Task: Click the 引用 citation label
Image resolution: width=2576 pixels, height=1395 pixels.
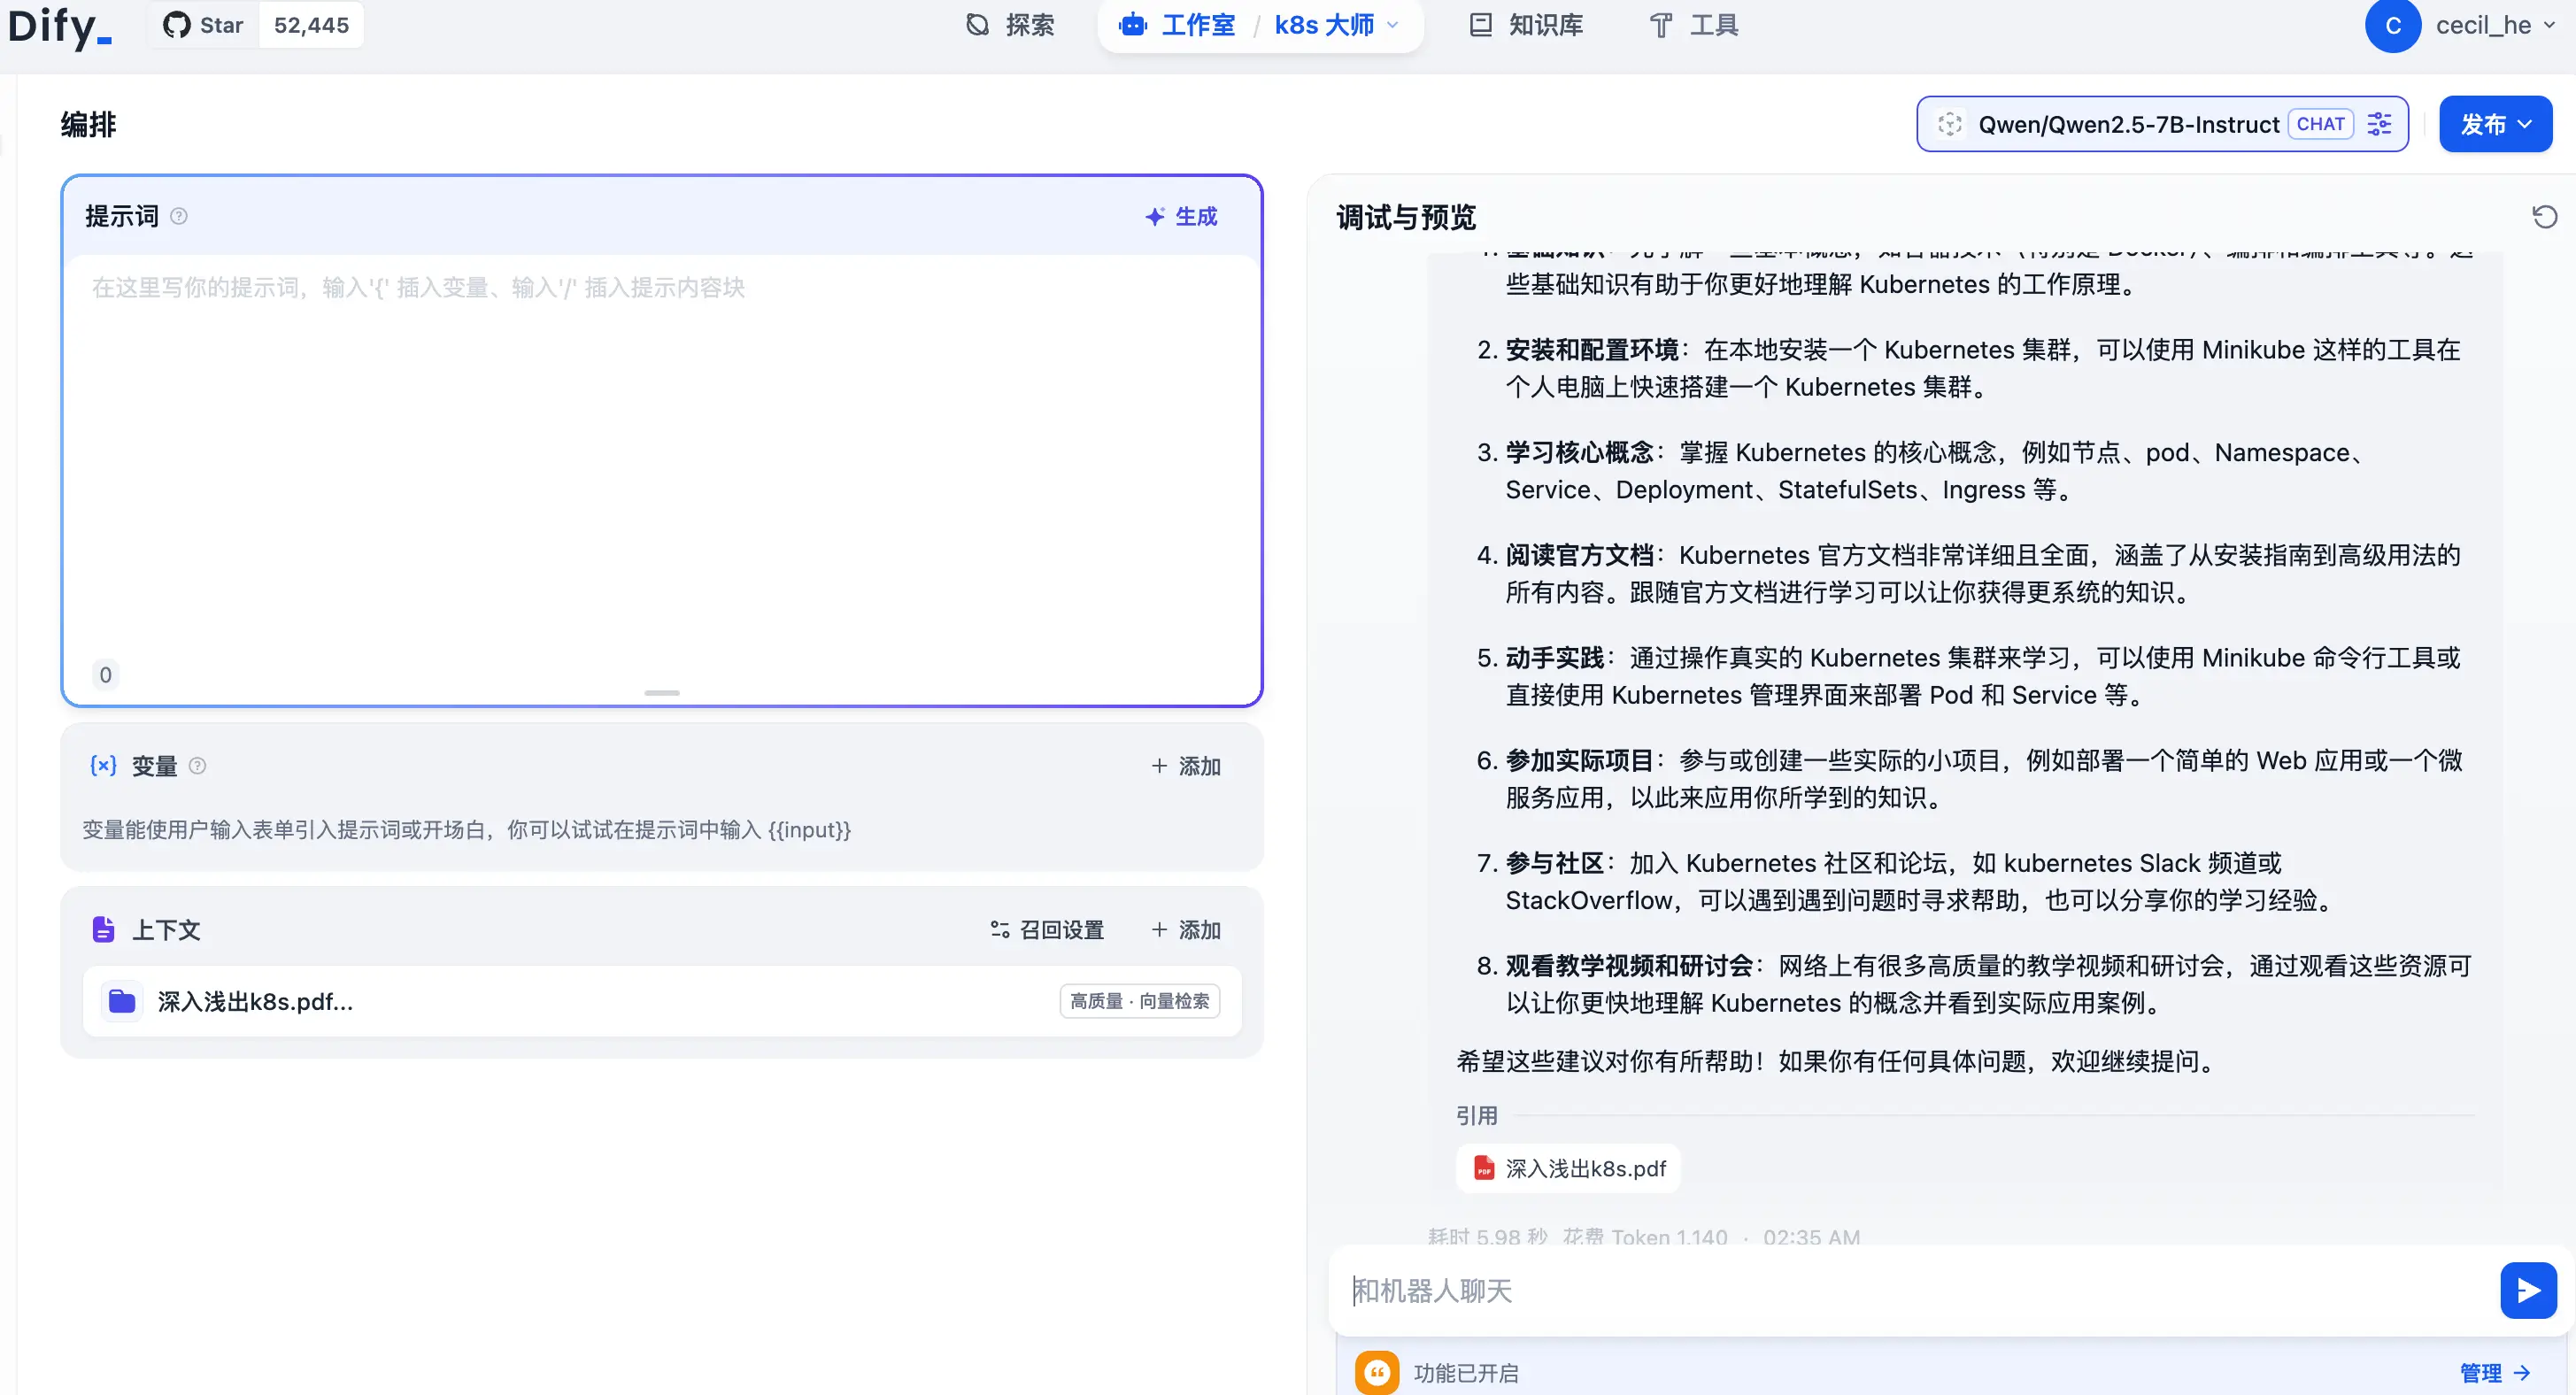Action: point(1476,1115)
